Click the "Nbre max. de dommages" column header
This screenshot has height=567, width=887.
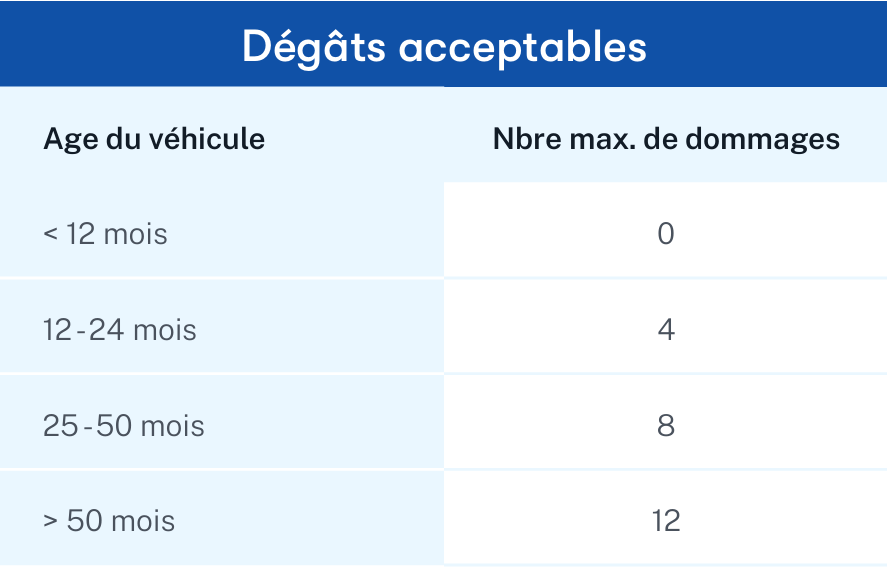tap(666, 138)
